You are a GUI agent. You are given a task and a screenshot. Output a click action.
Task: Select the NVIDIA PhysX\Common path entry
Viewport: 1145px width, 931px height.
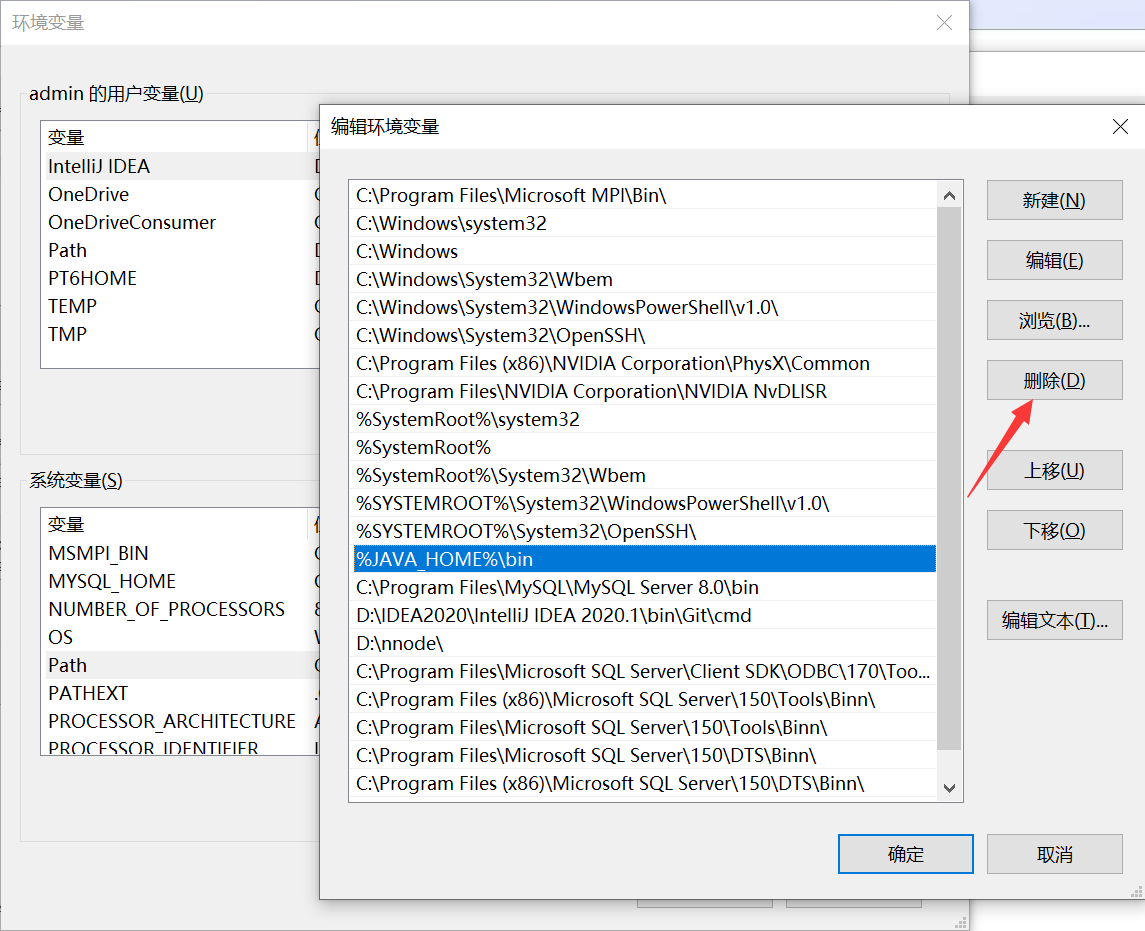pos(644,364)
